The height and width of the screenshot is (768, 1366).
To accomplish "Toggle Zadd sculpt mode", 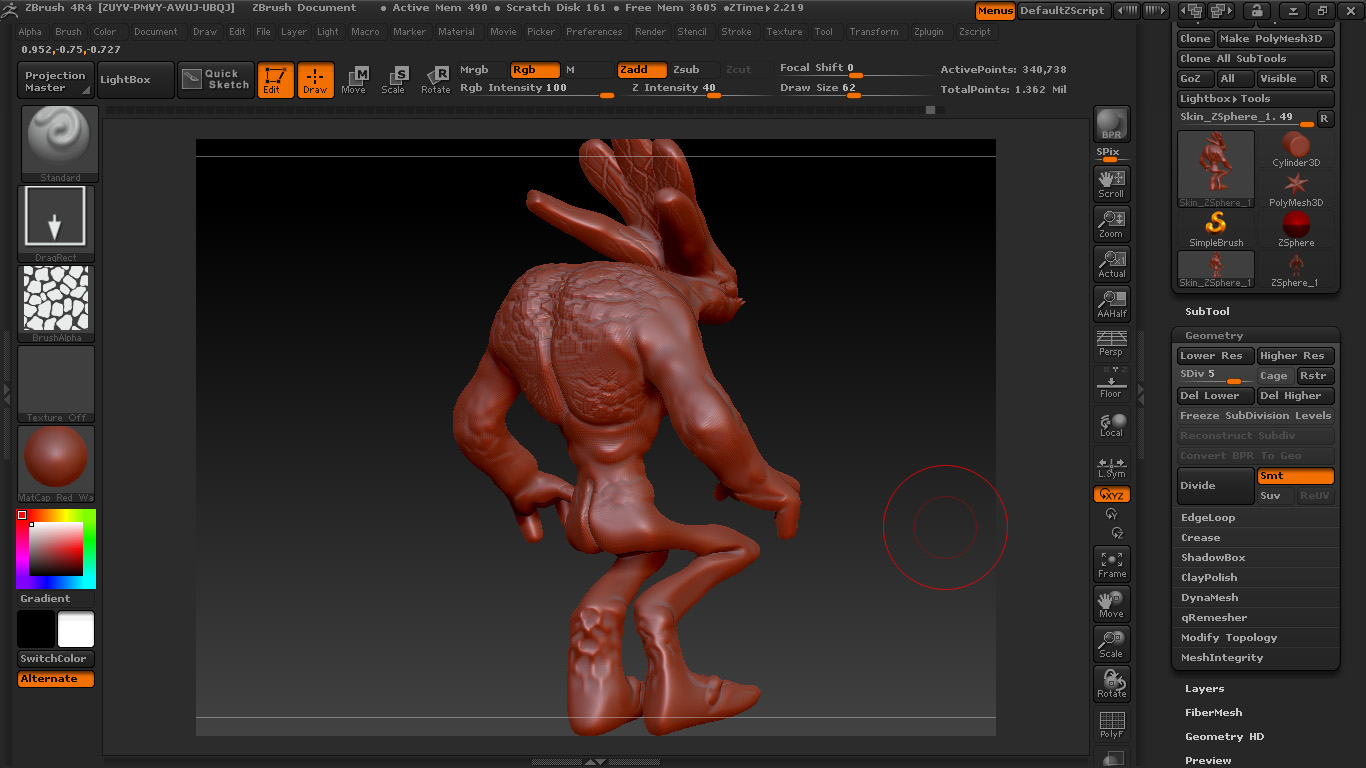I will tap(641, 70).
